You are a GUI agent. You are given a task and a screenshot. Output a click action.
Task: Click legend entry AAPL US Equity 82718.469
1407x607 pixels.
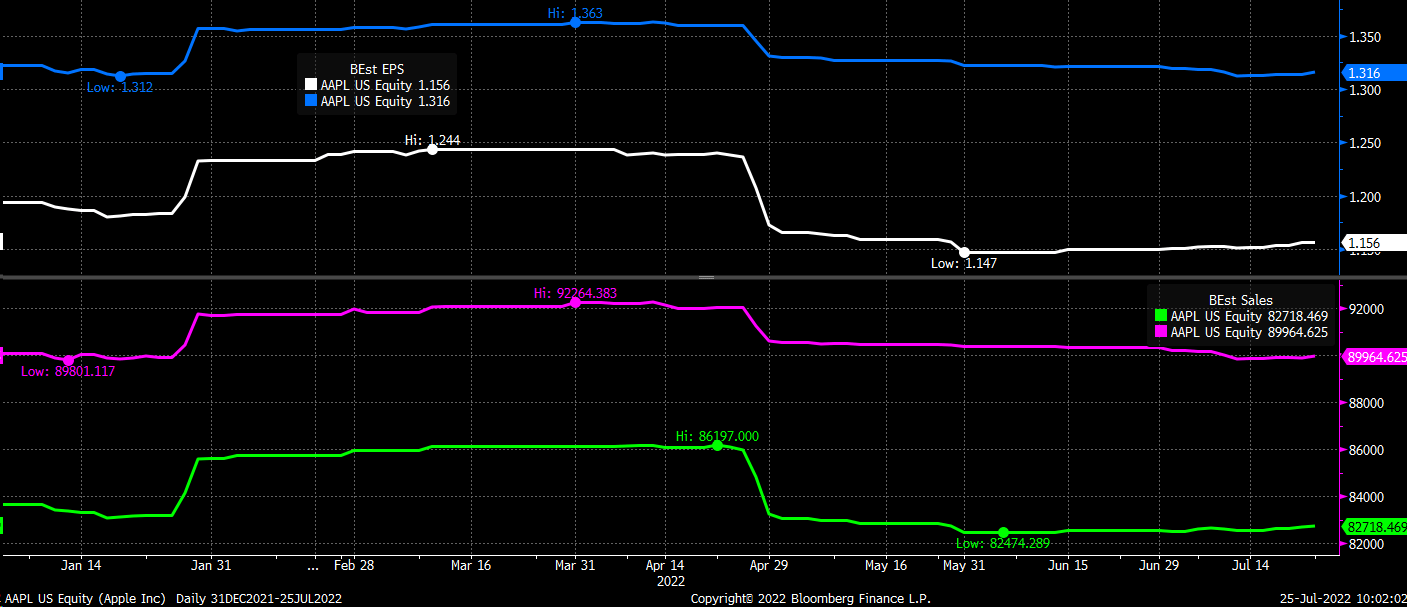1242,316
